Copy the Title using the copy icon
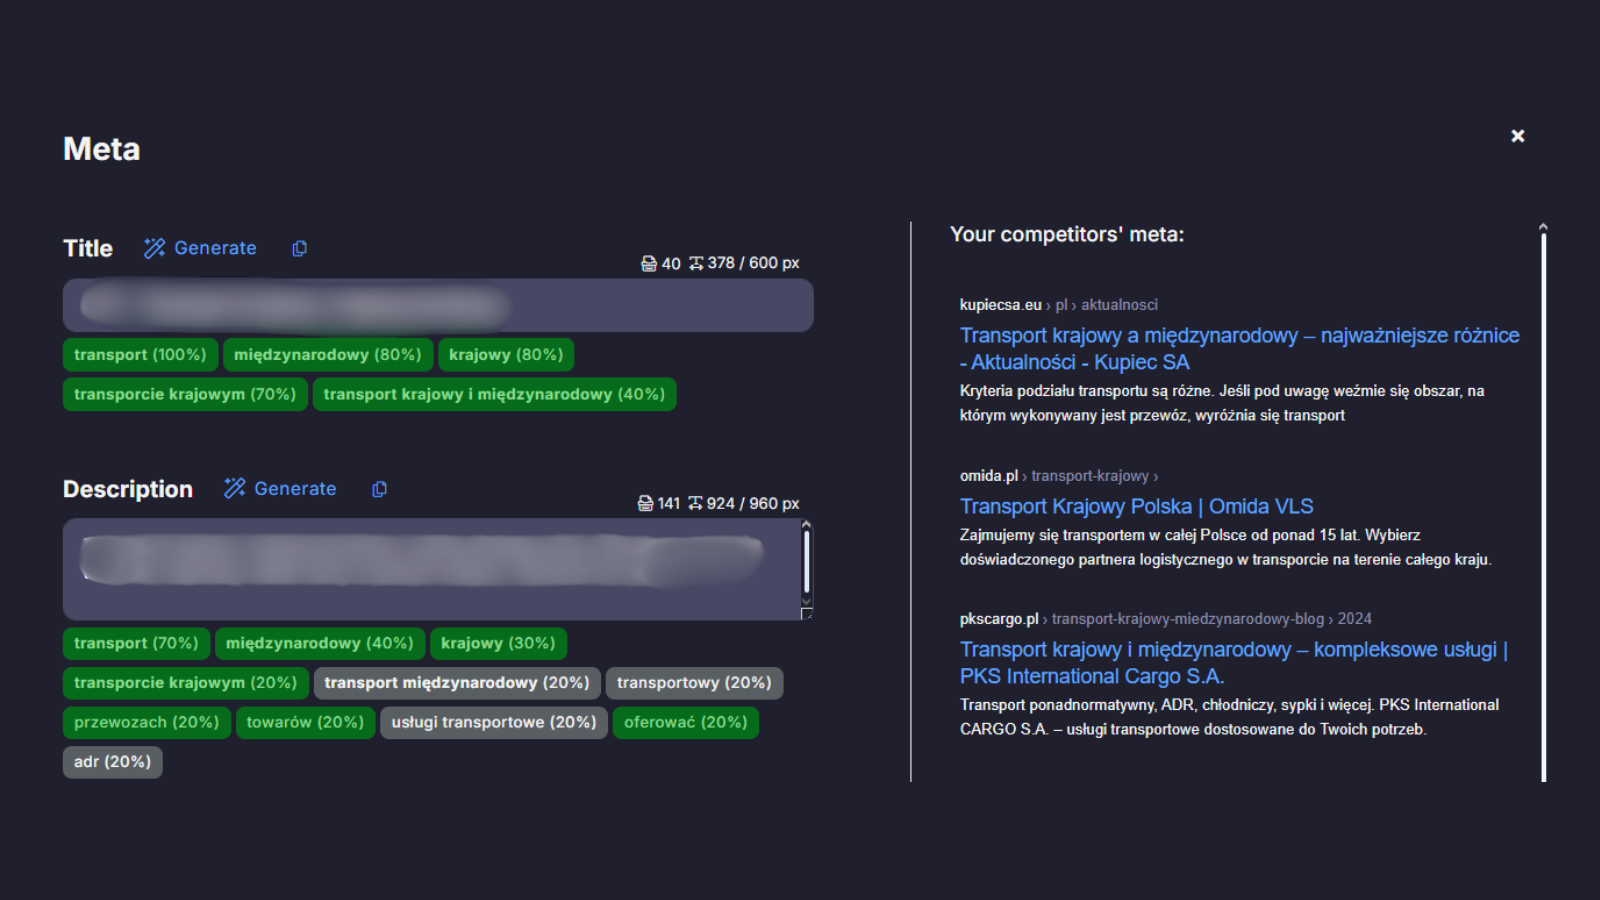 [x=299, y=248]
